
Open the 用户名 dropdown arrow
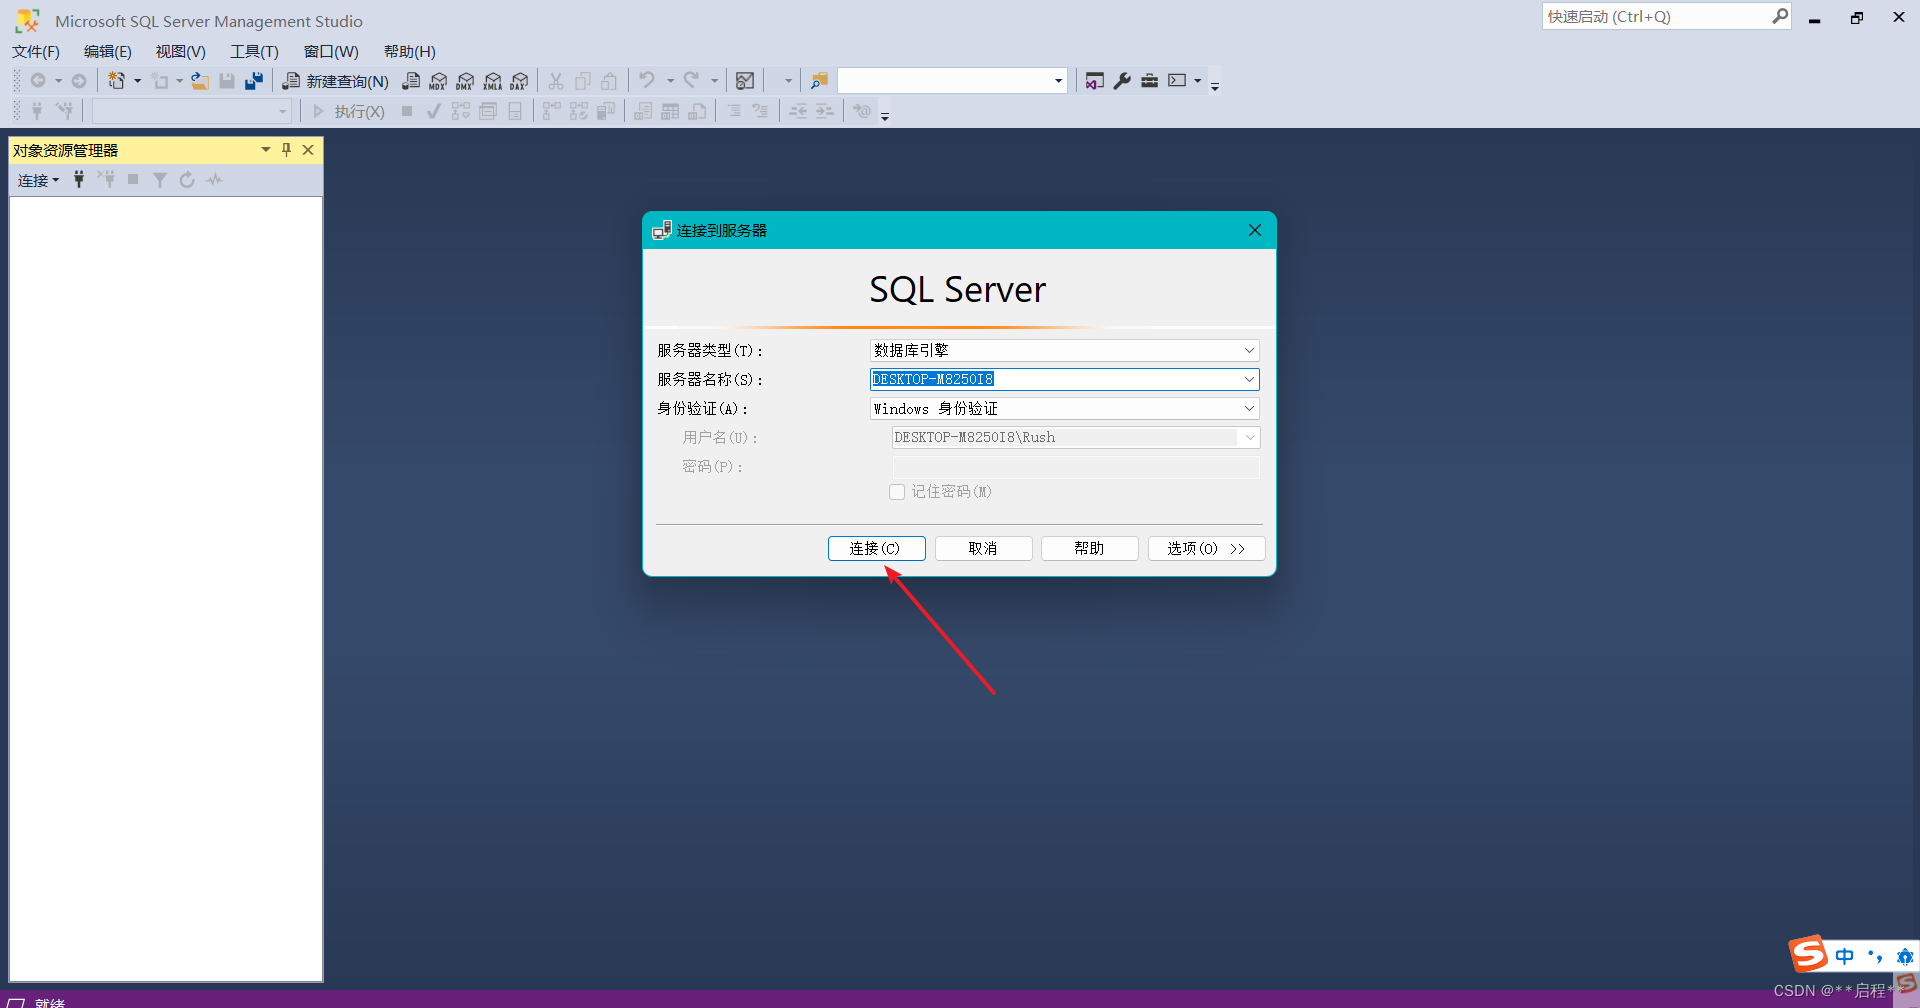pyautogui.click(x=1249, y=438)
